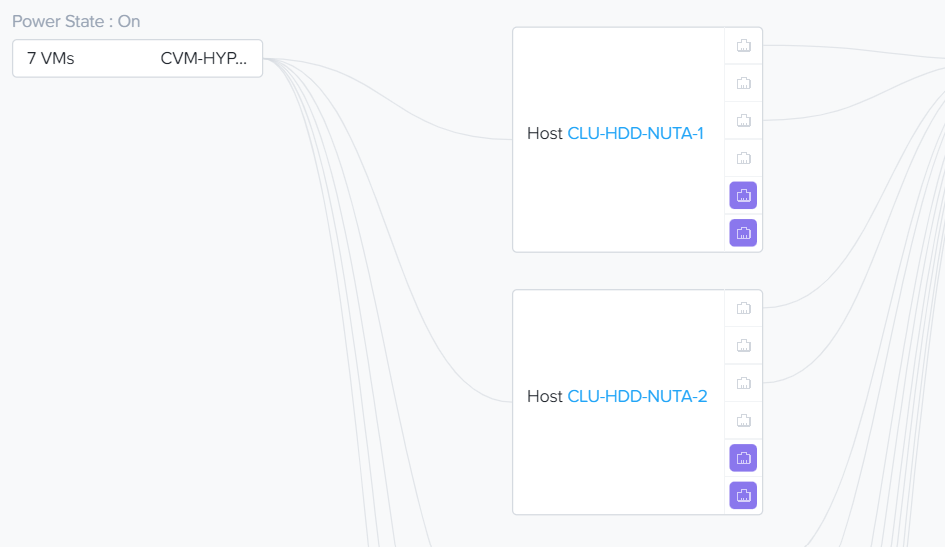Open the CLU-HDD-NUTA-2 host link
Image resolution: width=945 pixels, height=547 pixels.
(637, 397)
